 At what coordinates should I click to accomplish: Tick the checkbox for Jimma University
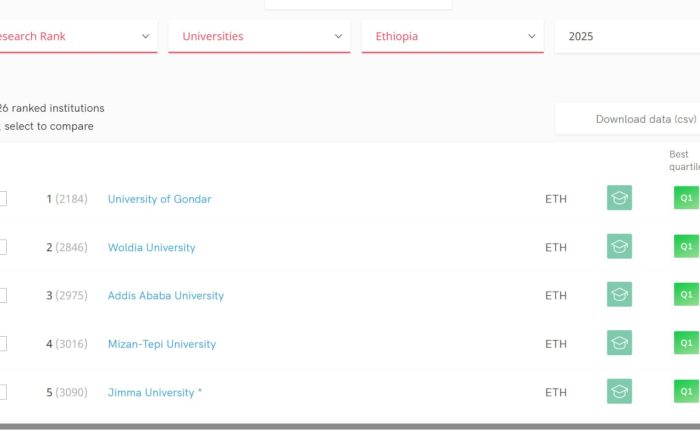[2, 392]
